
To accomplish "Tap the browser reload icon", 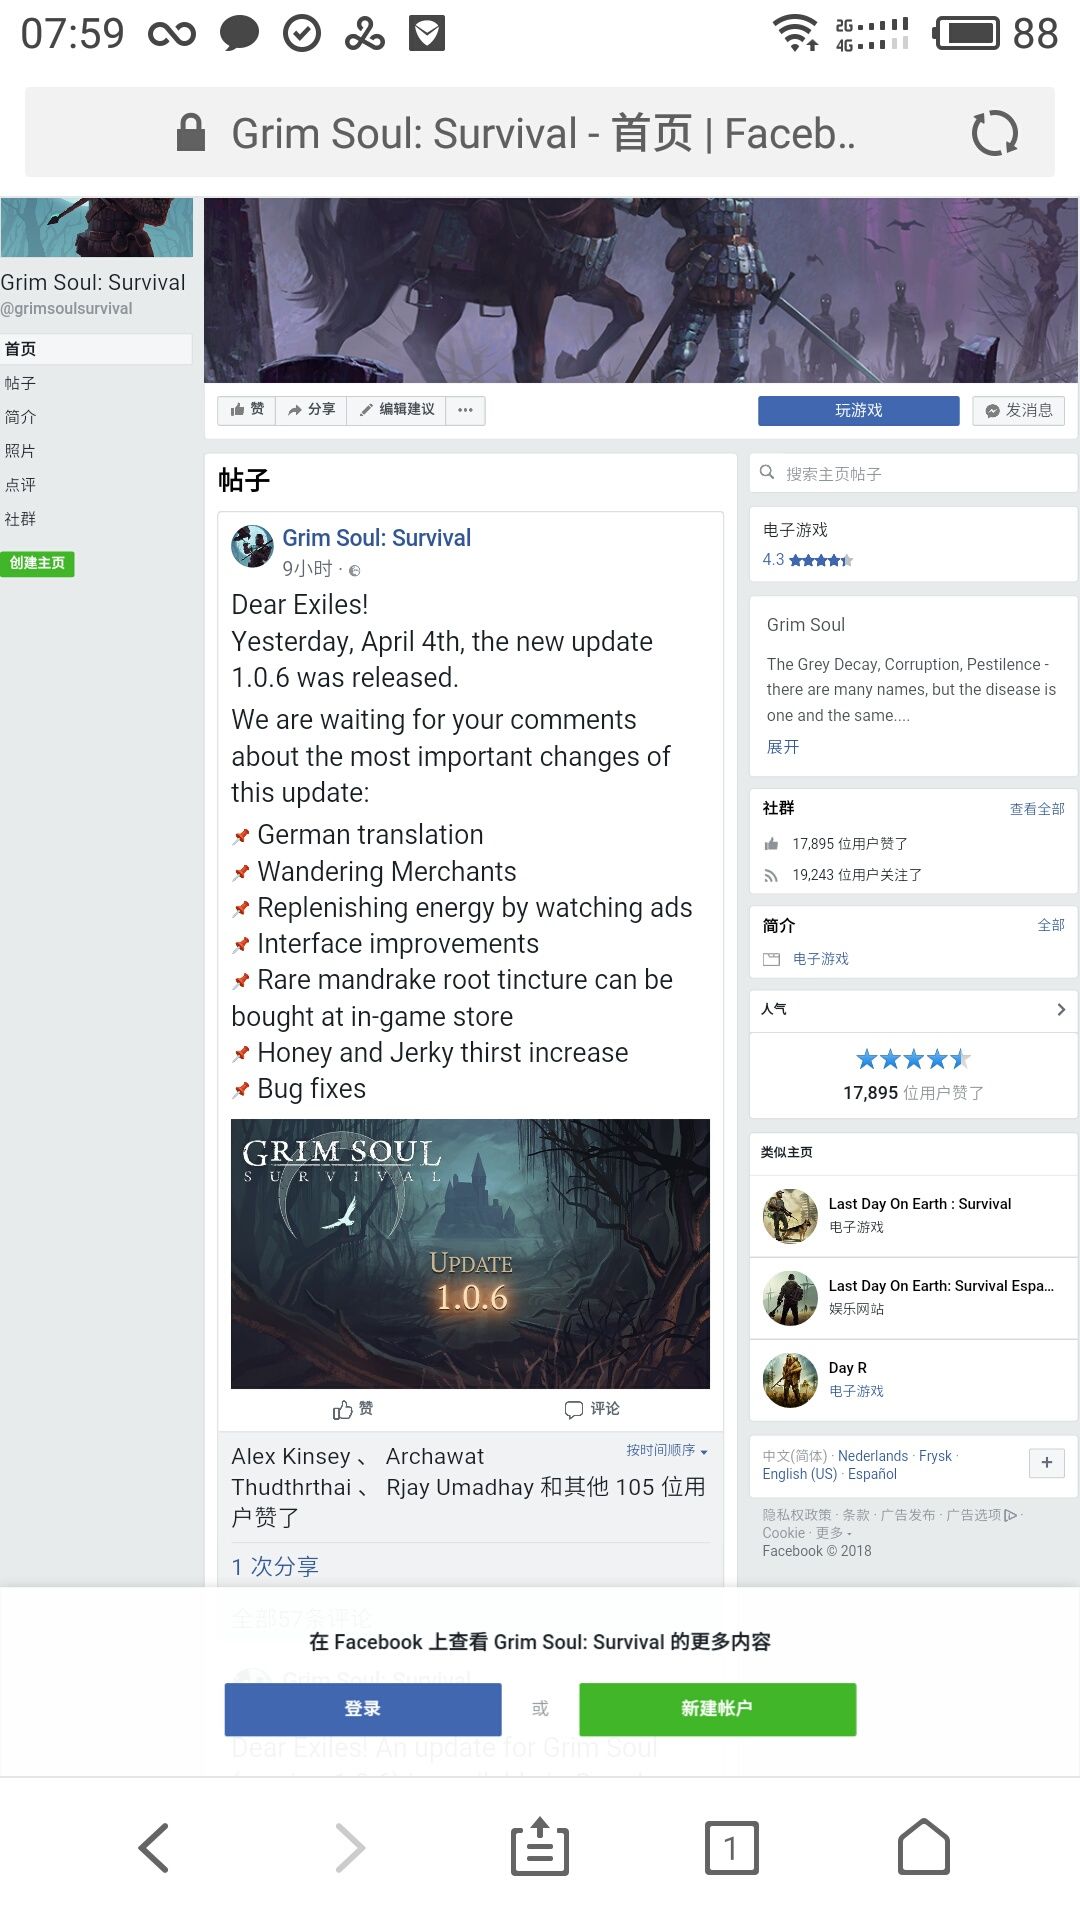I will [x=994, y=133].
